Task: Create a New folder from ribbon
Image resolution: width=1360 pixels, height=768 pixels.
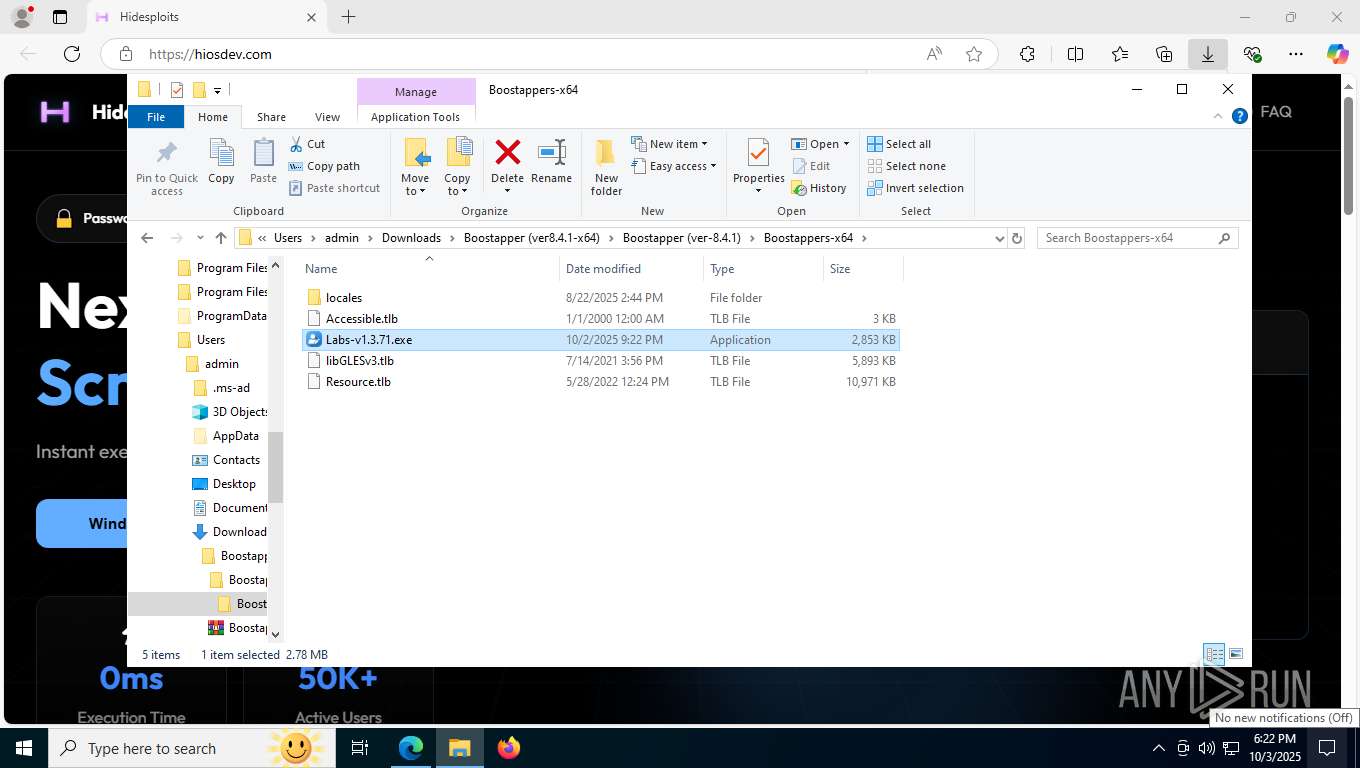Action: pos(606,167)
